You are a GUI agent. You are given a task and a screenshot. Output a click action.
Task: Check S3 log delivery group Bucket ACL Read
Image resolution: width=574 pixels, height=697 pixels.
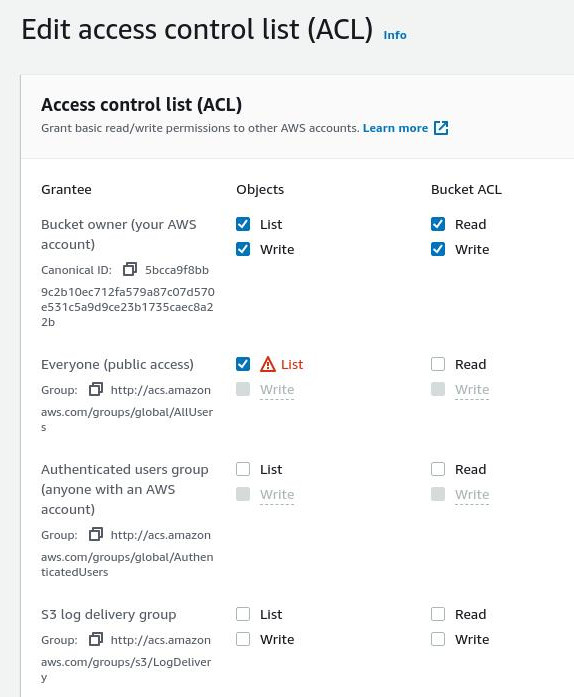pos(438,614)
